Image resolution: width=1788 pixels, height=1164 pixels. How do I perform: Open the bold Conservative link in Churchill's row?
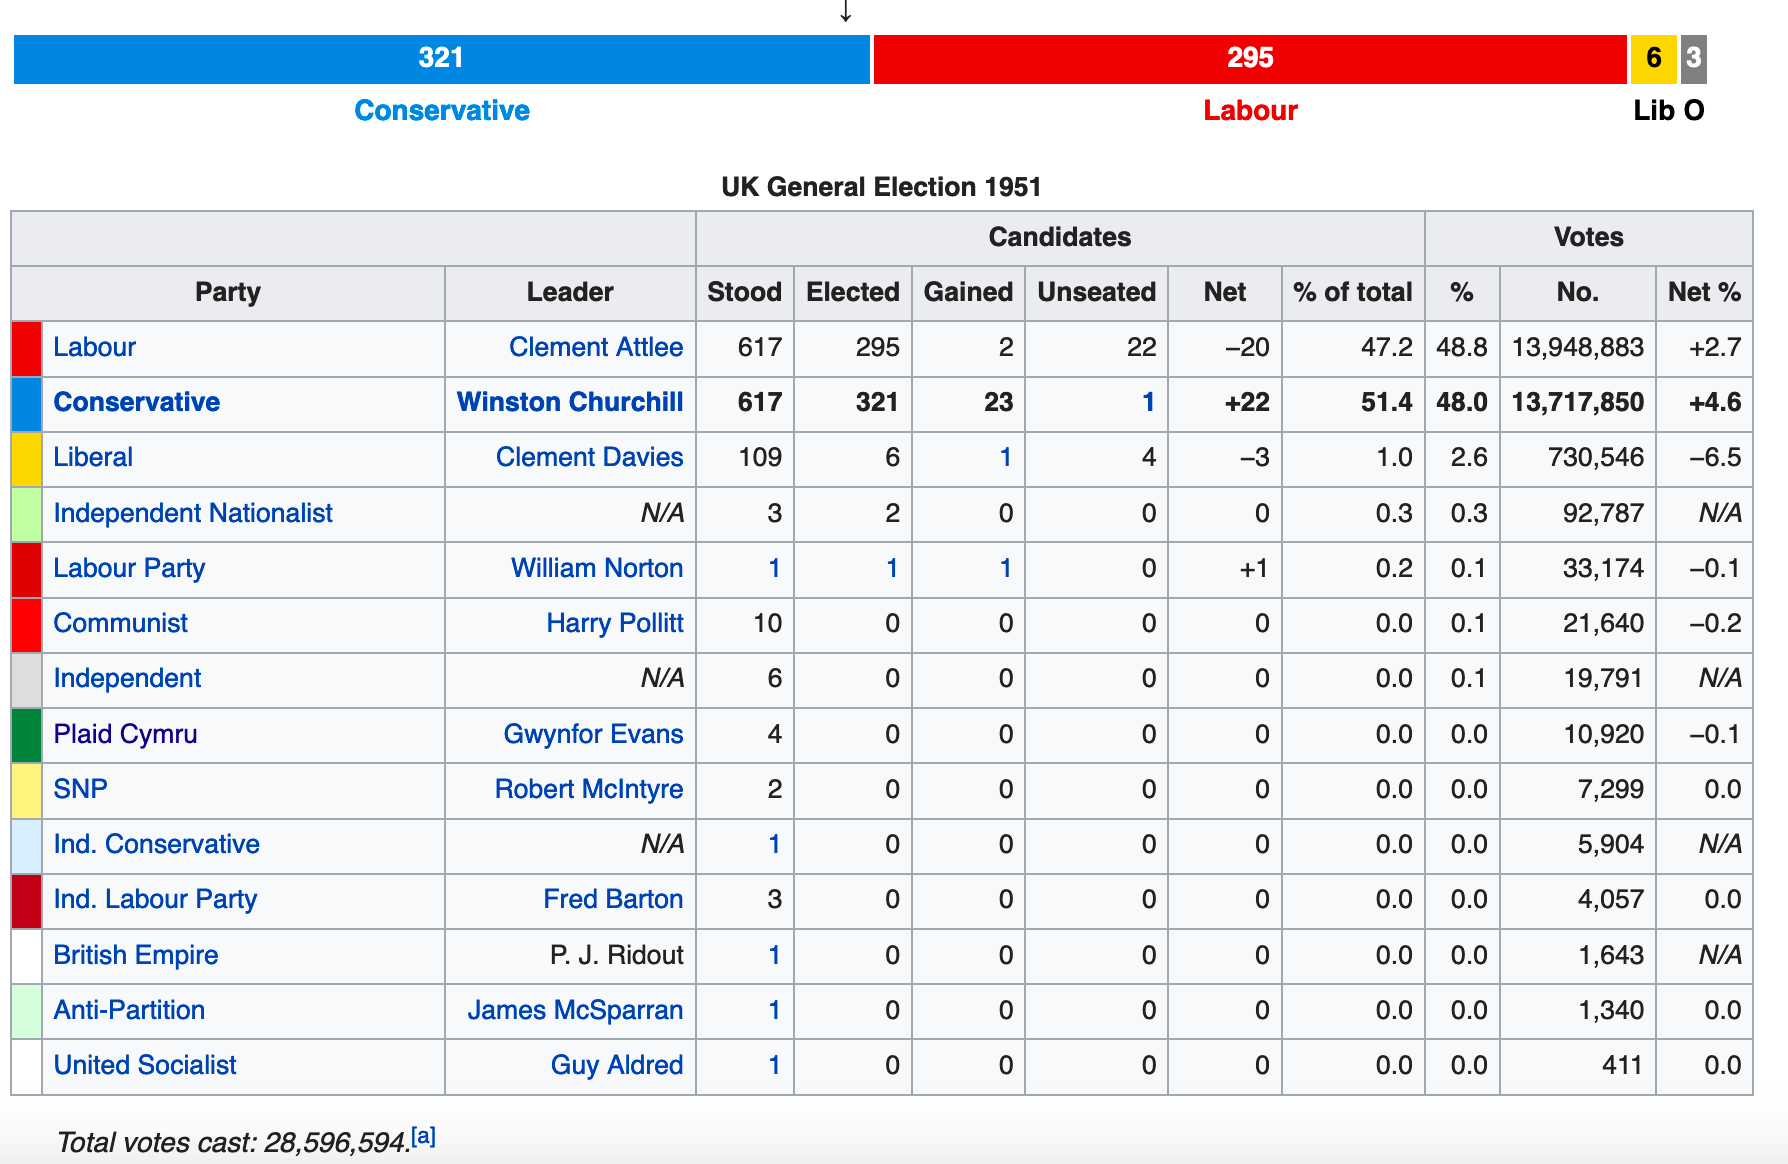(x=137, y=402)
